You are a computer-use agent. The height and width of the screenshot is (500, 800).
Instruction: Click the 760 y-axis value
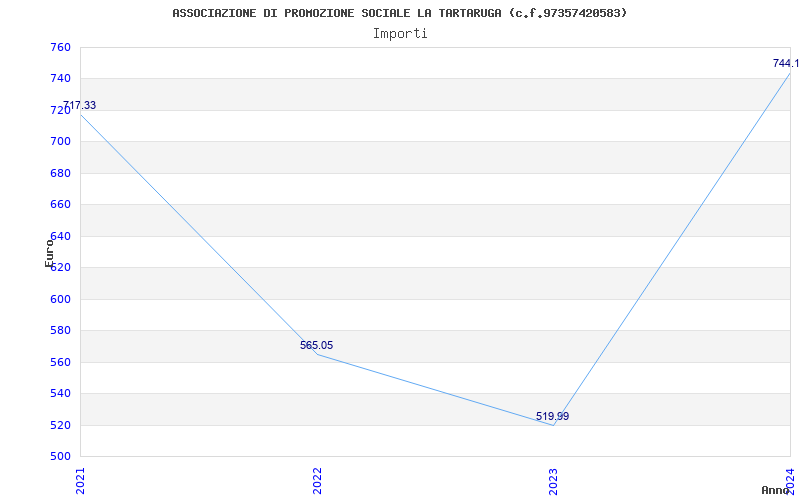pos(60,47)
